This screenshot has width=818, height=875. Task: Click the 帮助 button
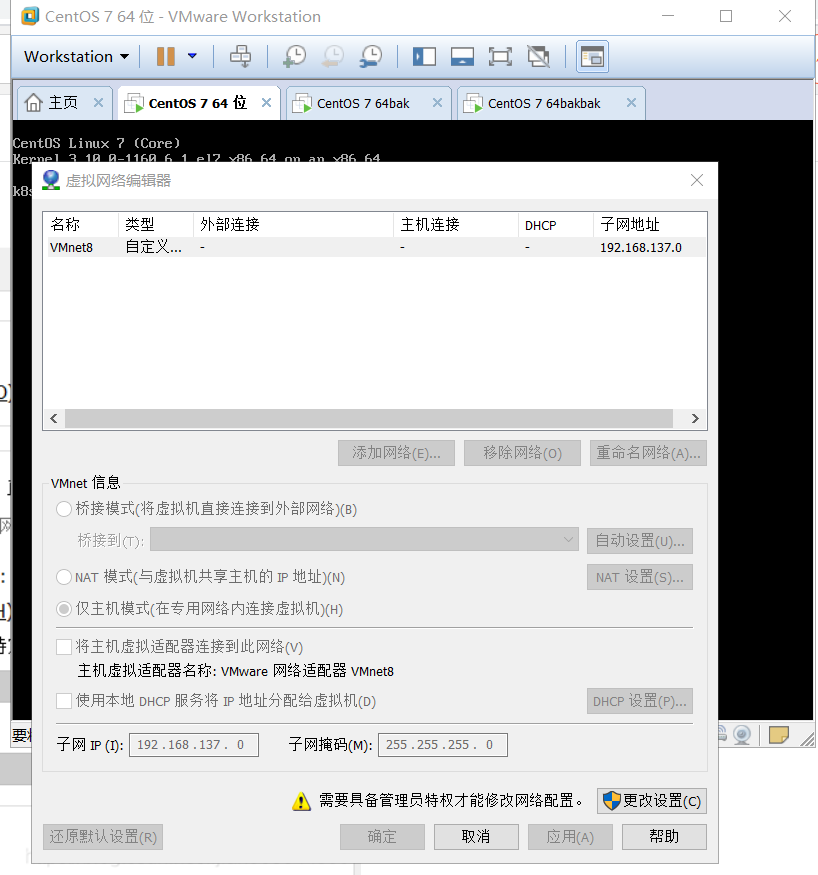click(664, 837)
